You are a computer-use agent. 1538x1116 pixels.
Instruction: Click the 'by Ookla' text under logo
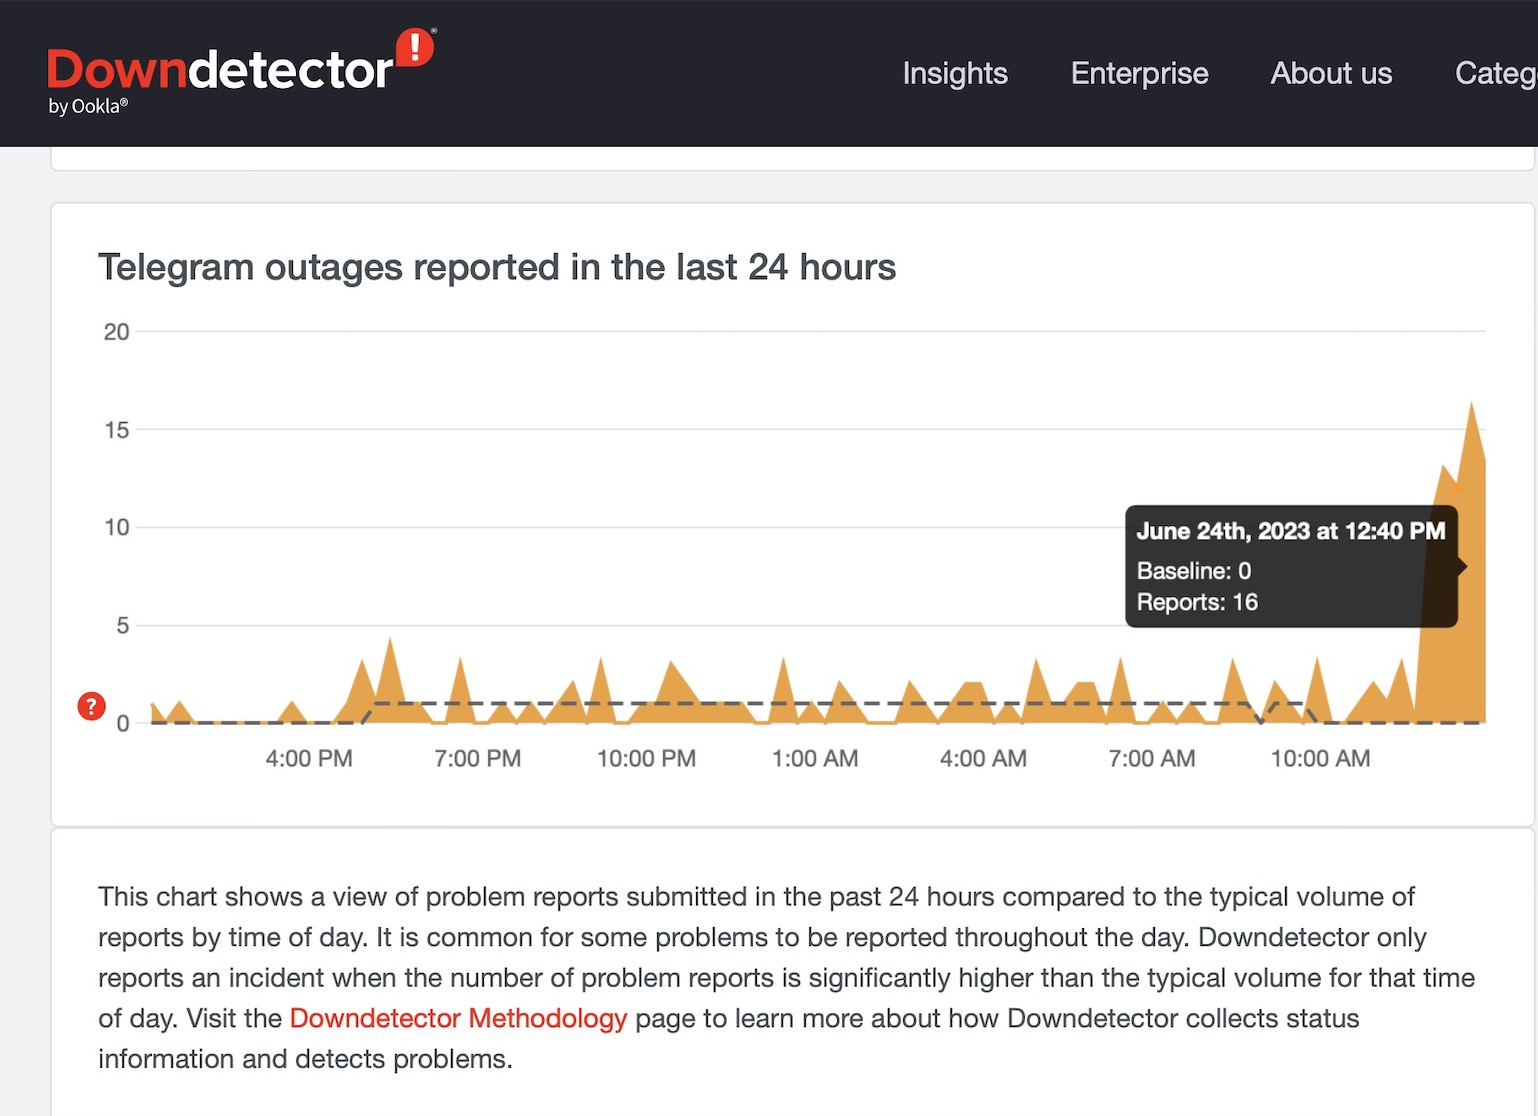[x=88, y=107]
